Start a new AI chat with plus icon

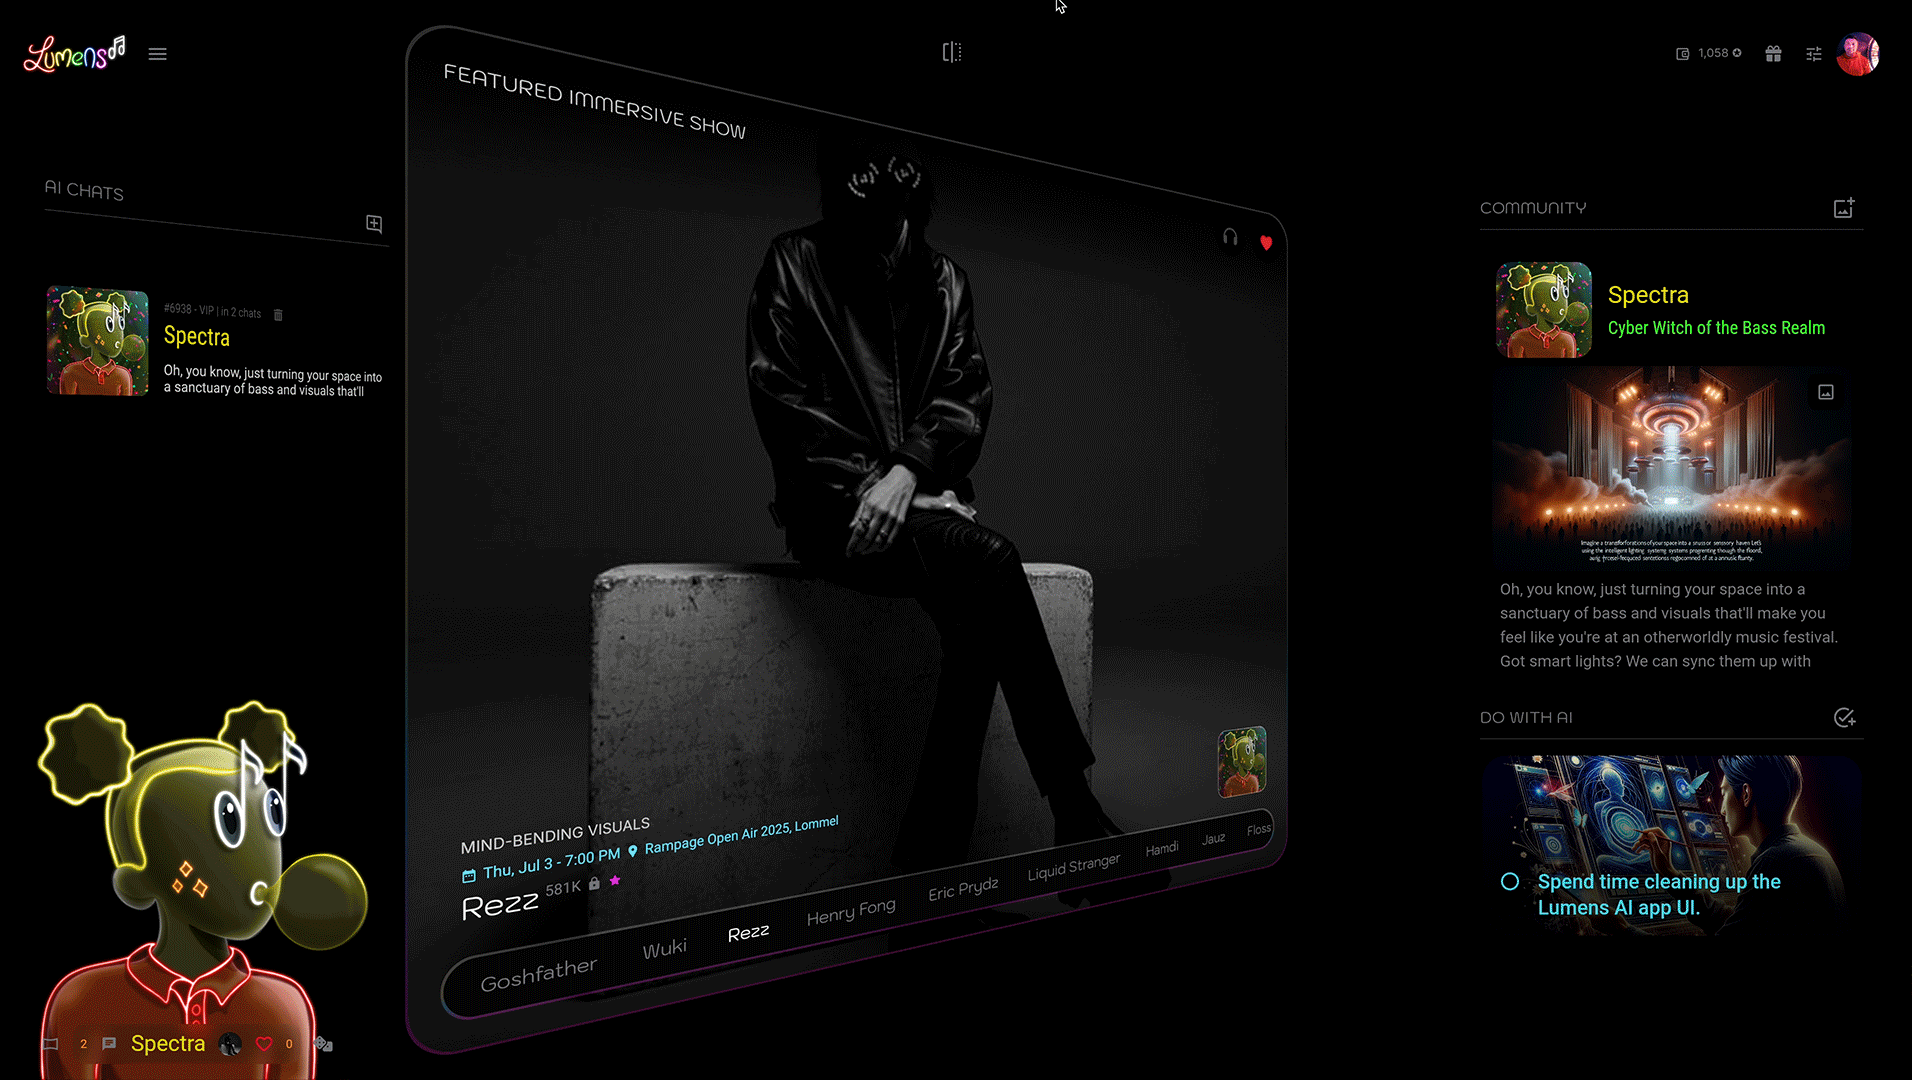(374, 224)
